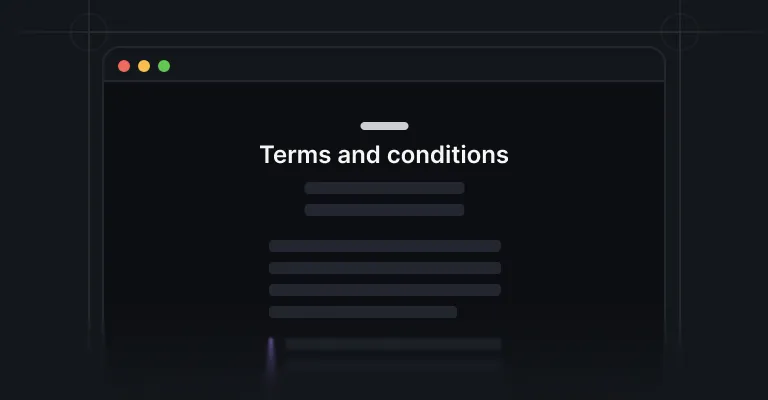768x400 pixels.
Task: Click the yellow minimize dot
Action: 144,66
